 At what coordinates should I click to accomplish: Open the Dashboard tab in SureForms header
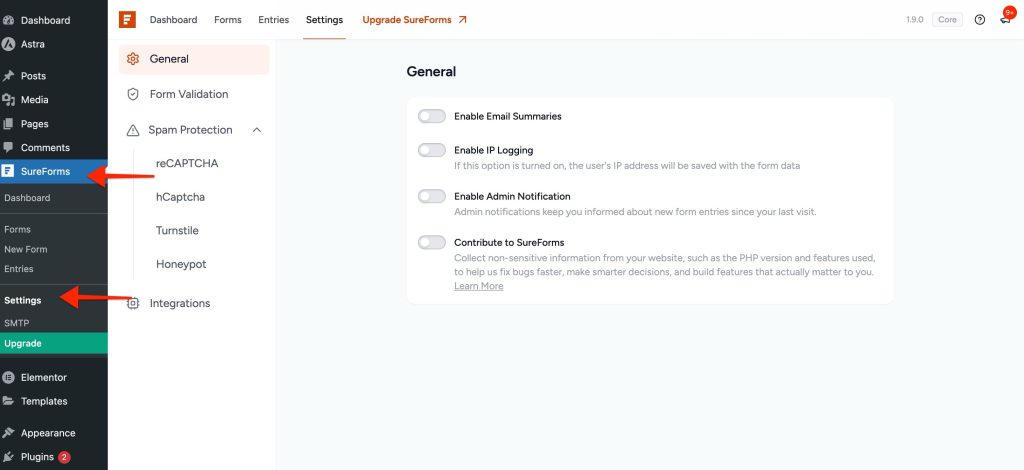[173, 20]
